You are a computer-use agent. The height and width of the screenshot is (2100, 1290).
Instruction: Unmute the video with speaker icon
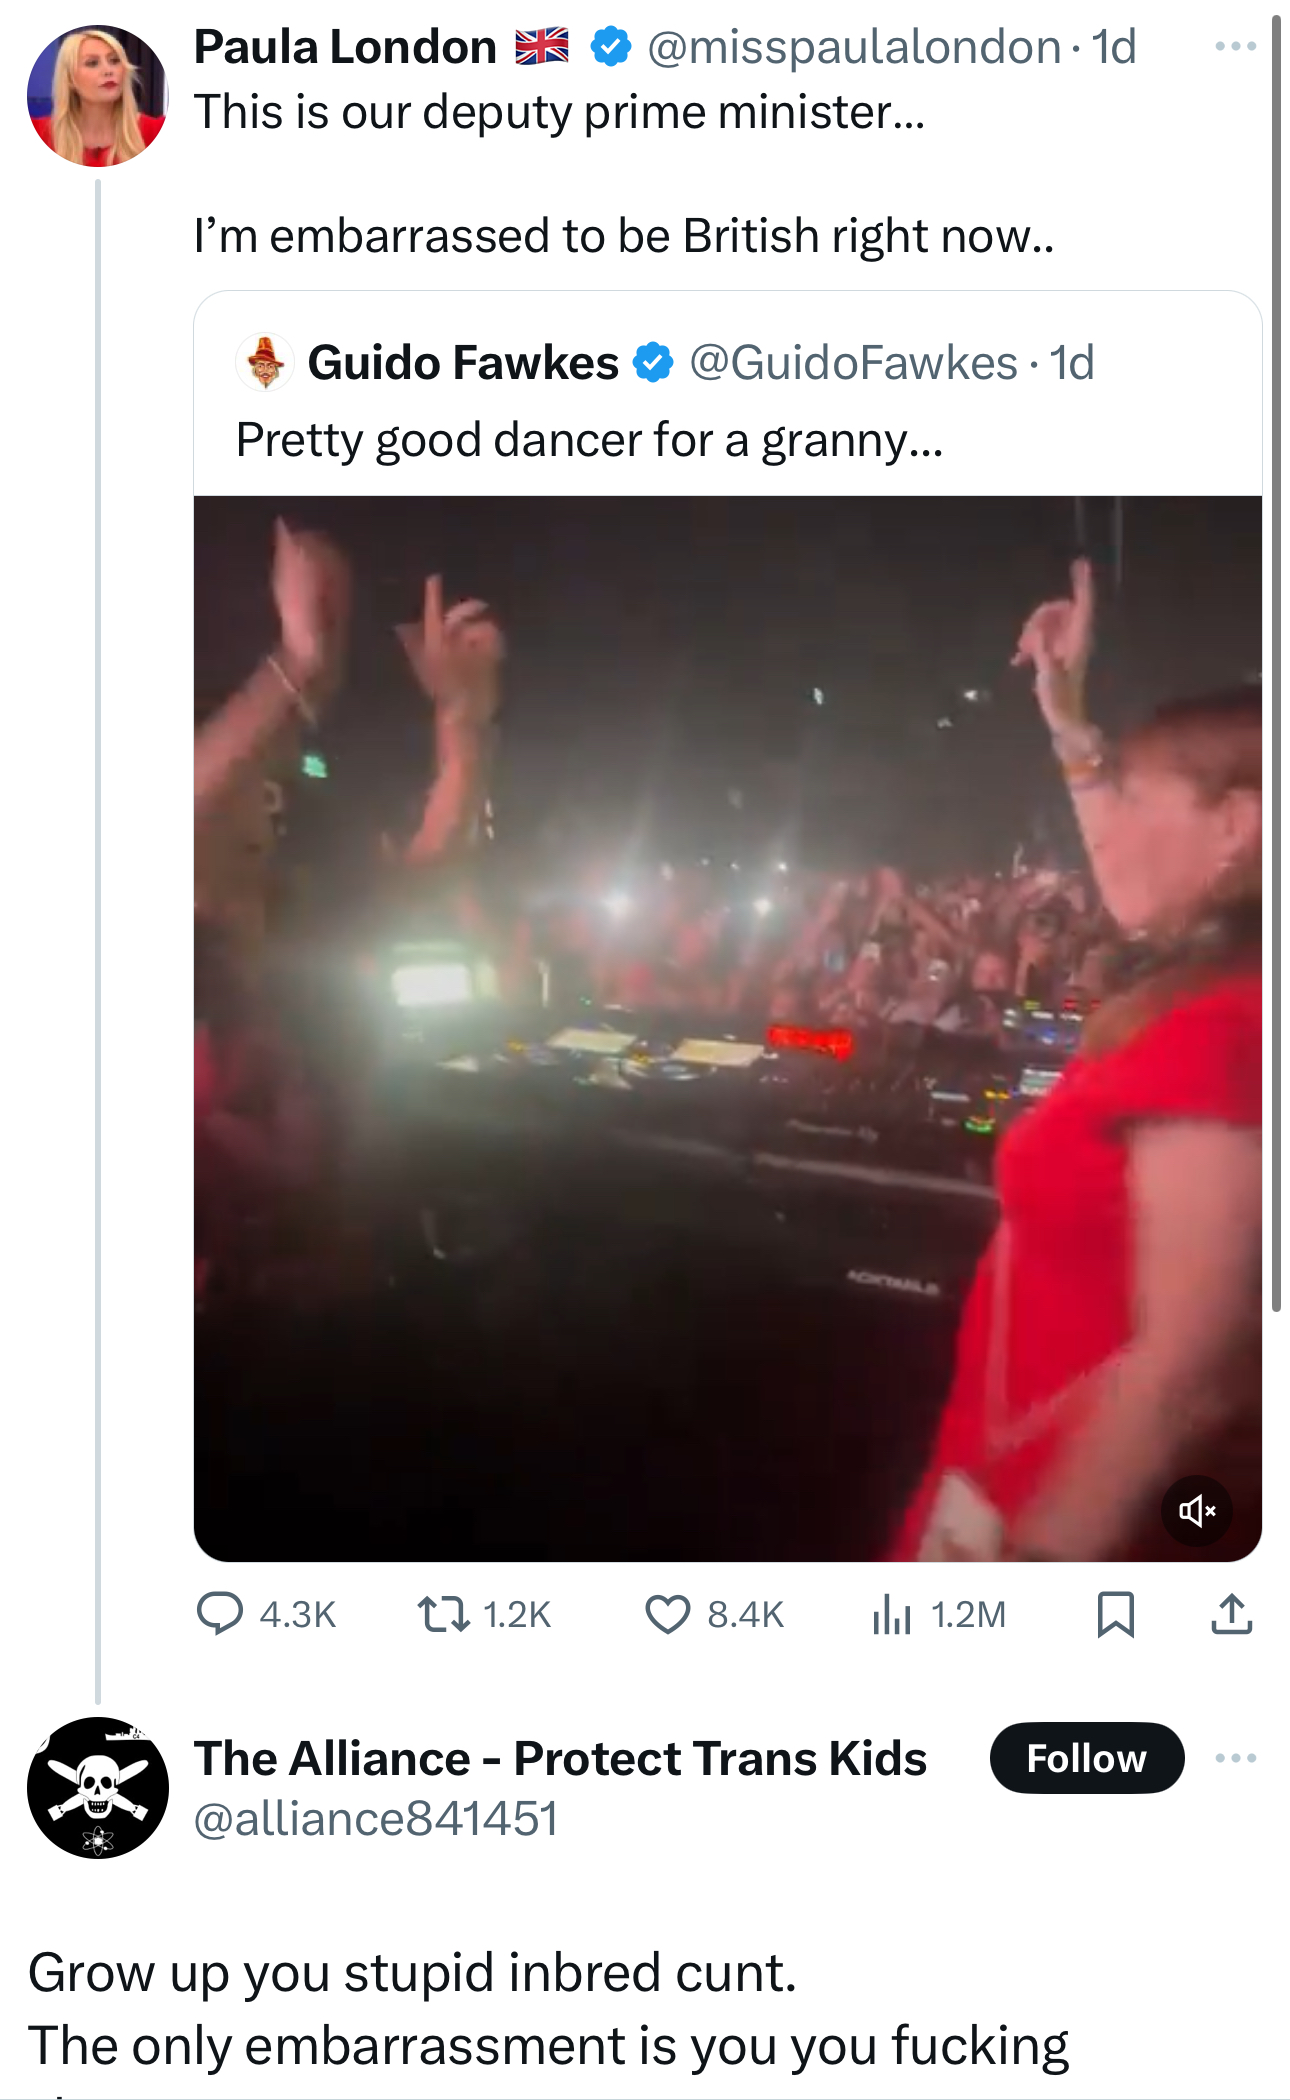(x=1196, y=1510)
